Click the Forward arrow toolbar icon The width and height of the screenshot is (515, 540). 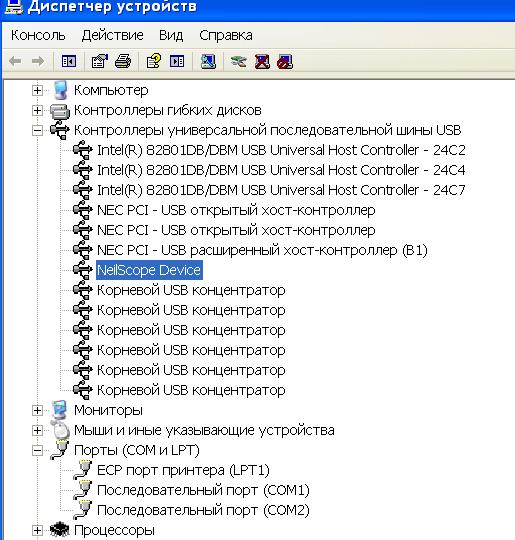pos(38,62)
